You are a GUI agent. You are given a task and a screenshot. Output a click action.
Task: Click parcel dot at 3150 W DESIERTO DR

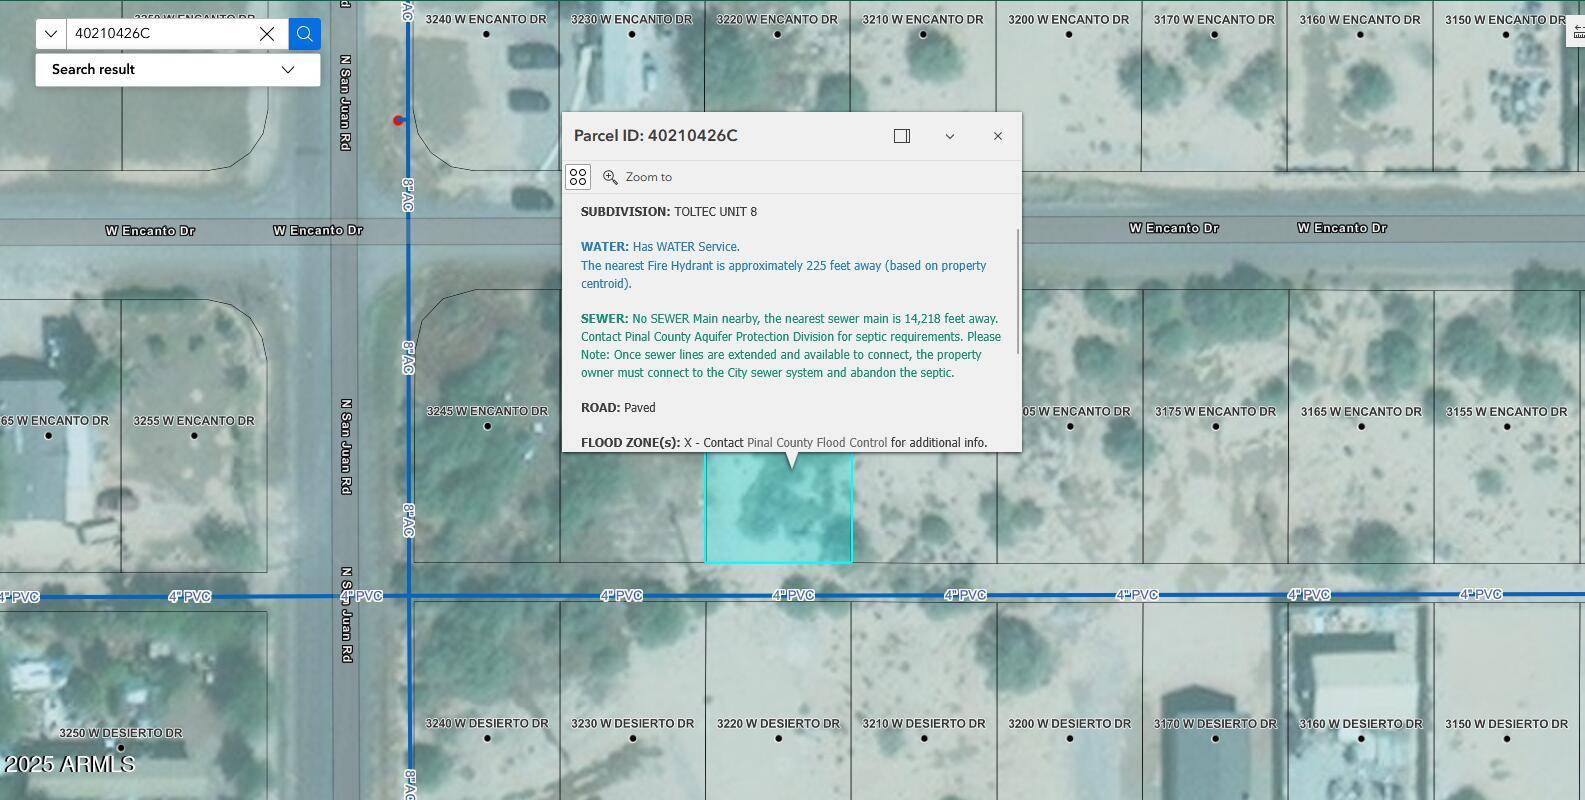(1507, 739)
